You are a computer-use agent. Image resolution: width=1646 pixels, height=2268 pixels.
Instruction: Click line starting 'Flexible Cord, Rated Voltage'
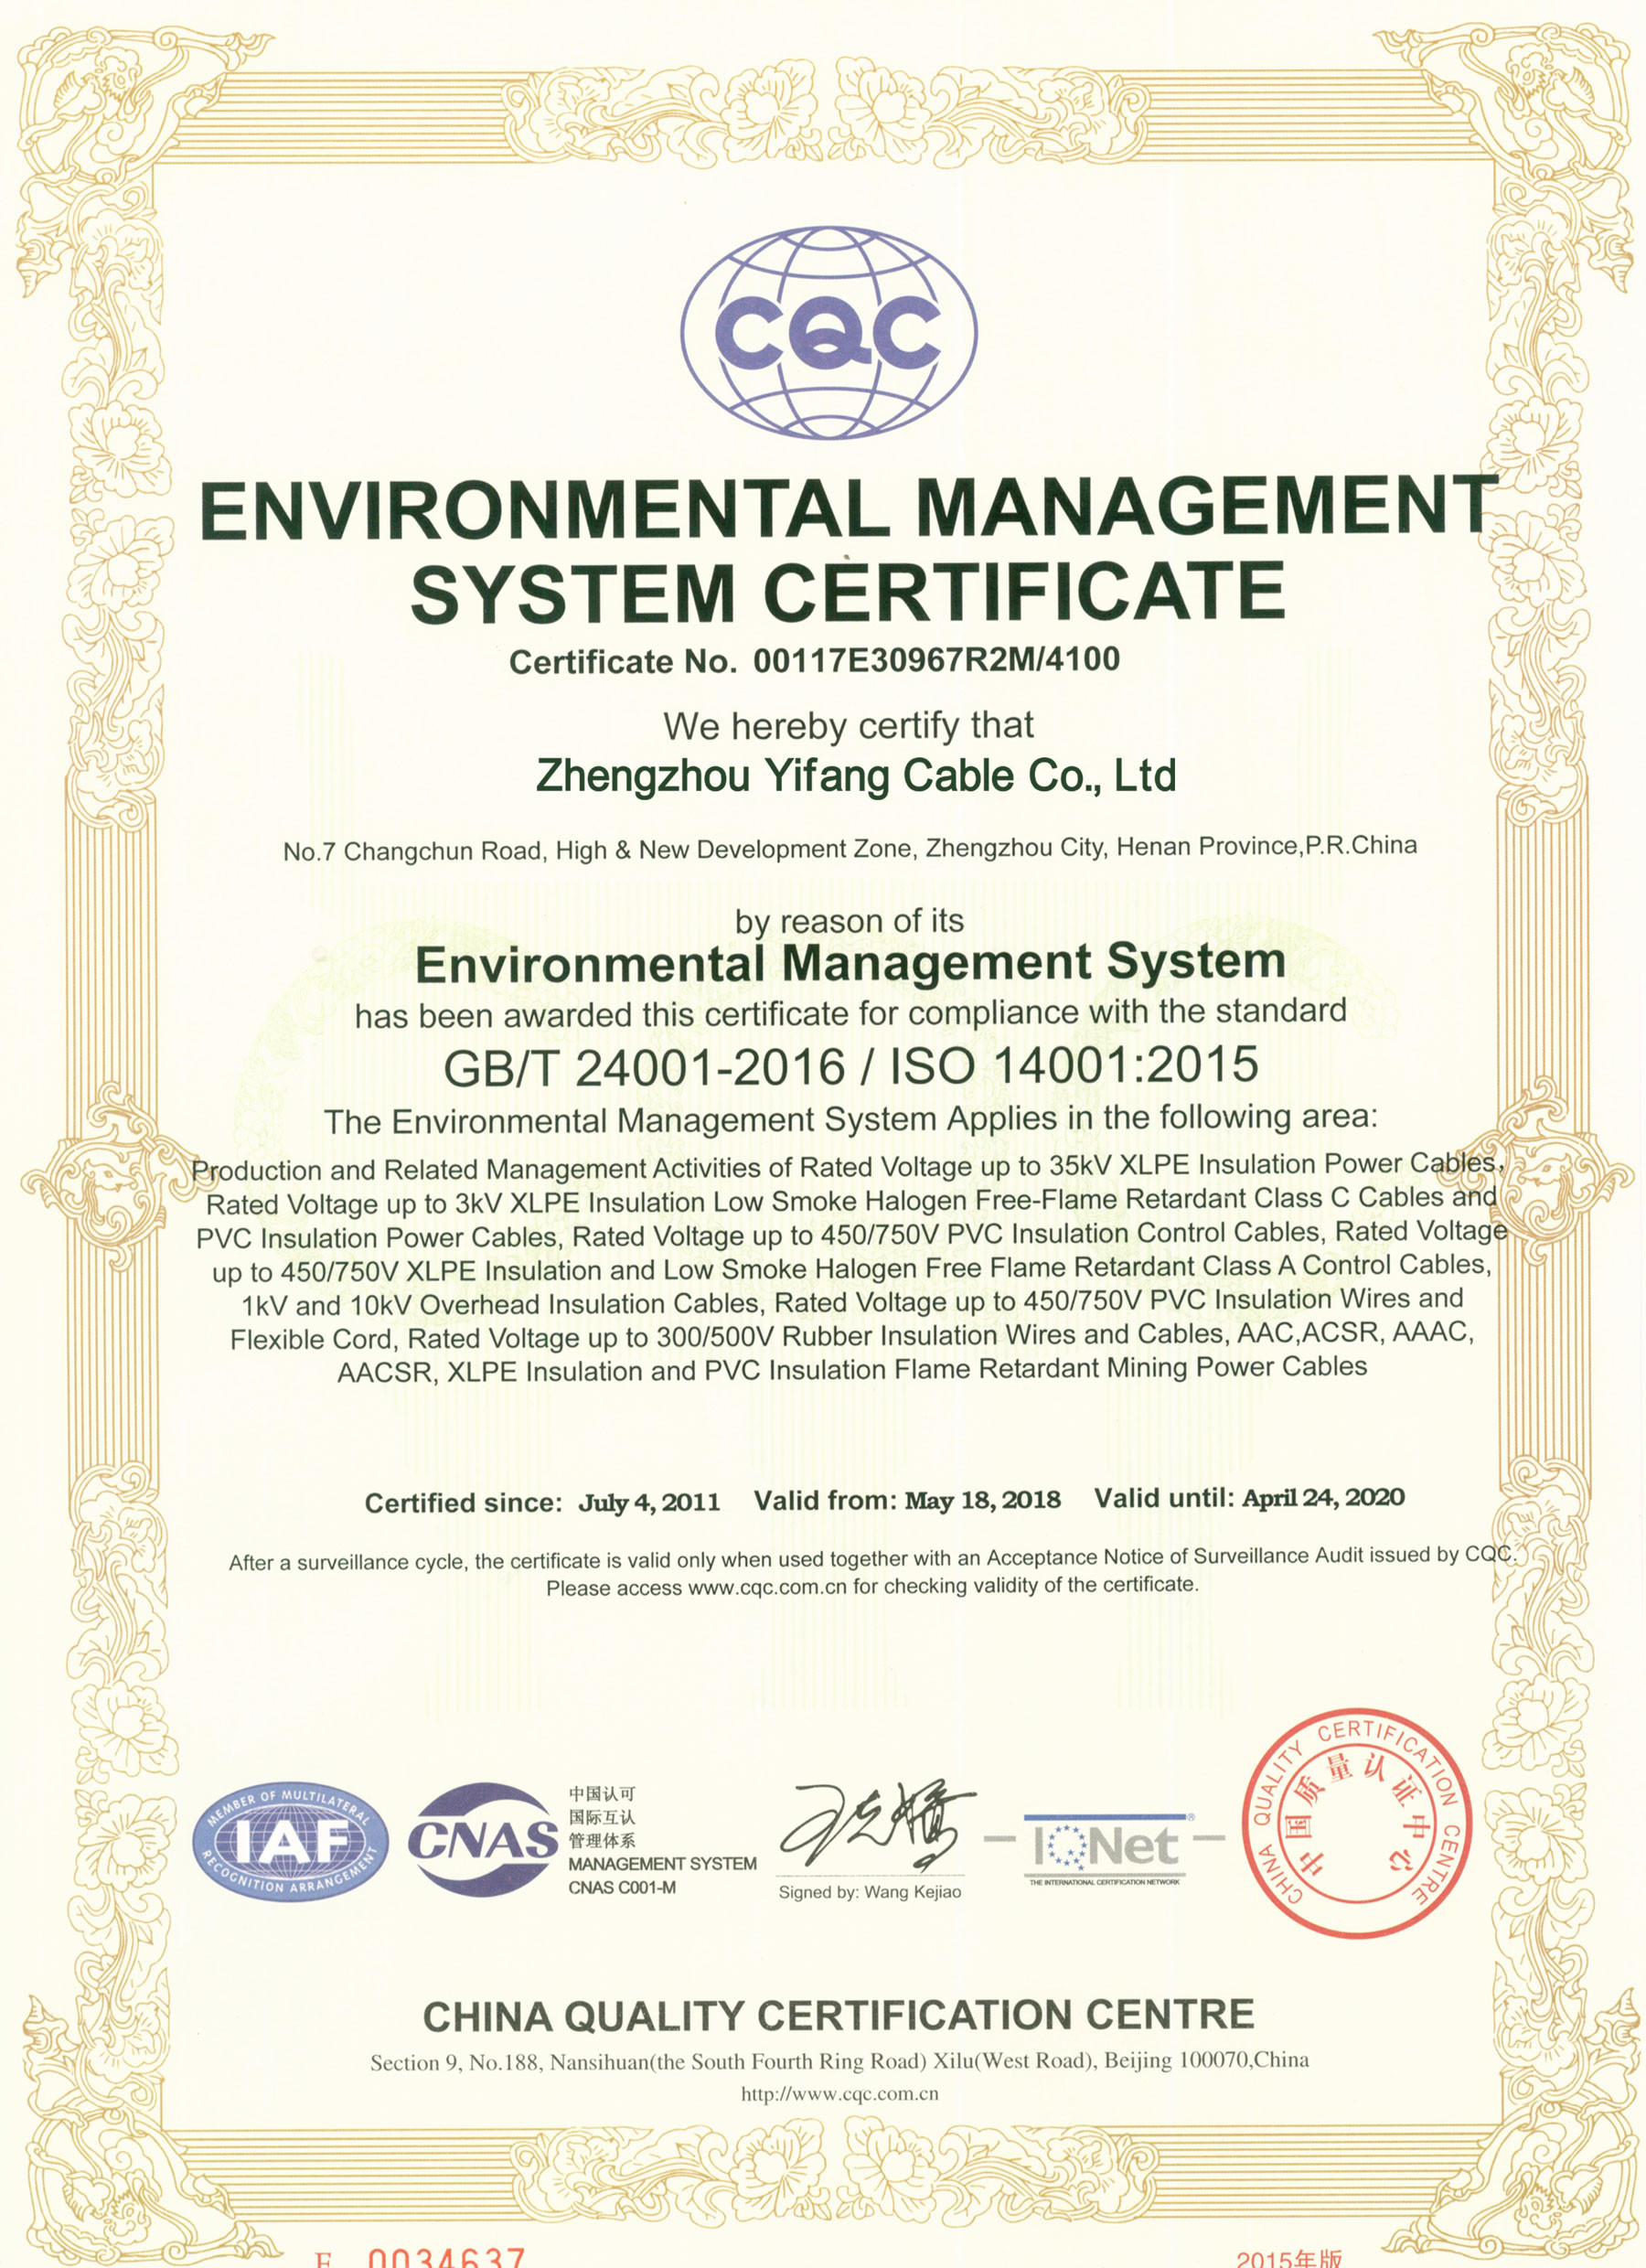[852, 1336]
